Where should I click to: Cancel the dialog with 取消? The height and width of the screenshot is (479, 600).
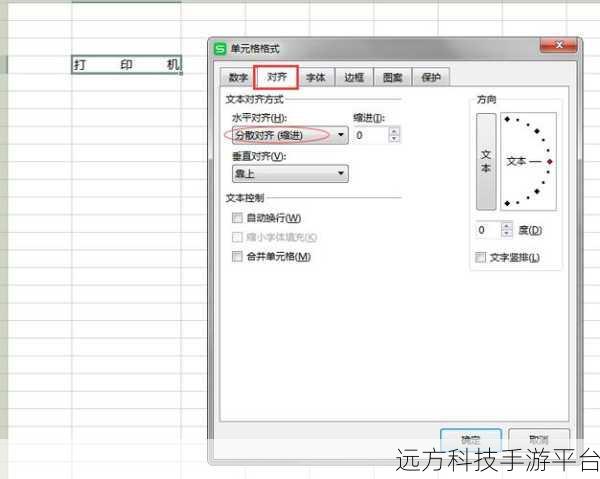[x=539, y=440]
